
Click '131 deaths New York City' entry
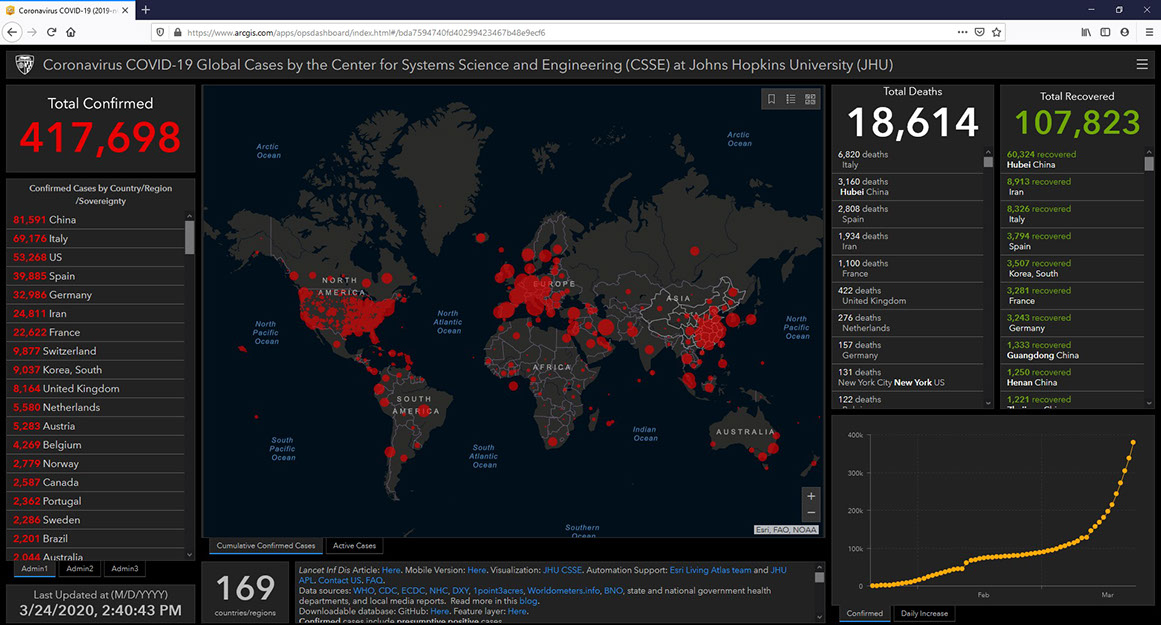tap(908, 378)
